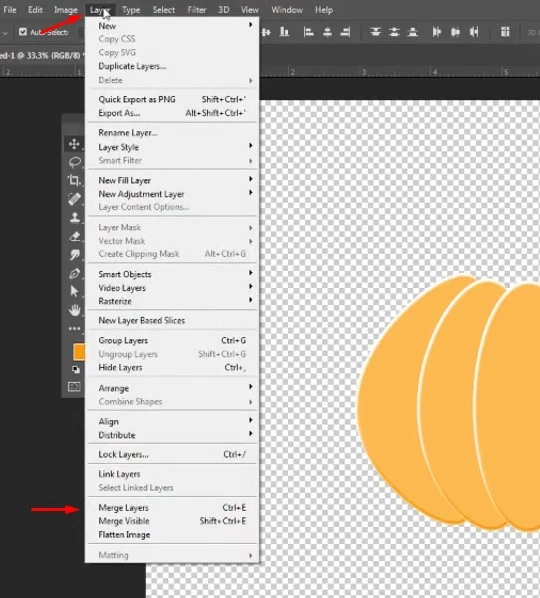Viewport: 540px width, 598px height.
Task: Expand the New Fill Layer submenu
Action: [x=173, y=180]
